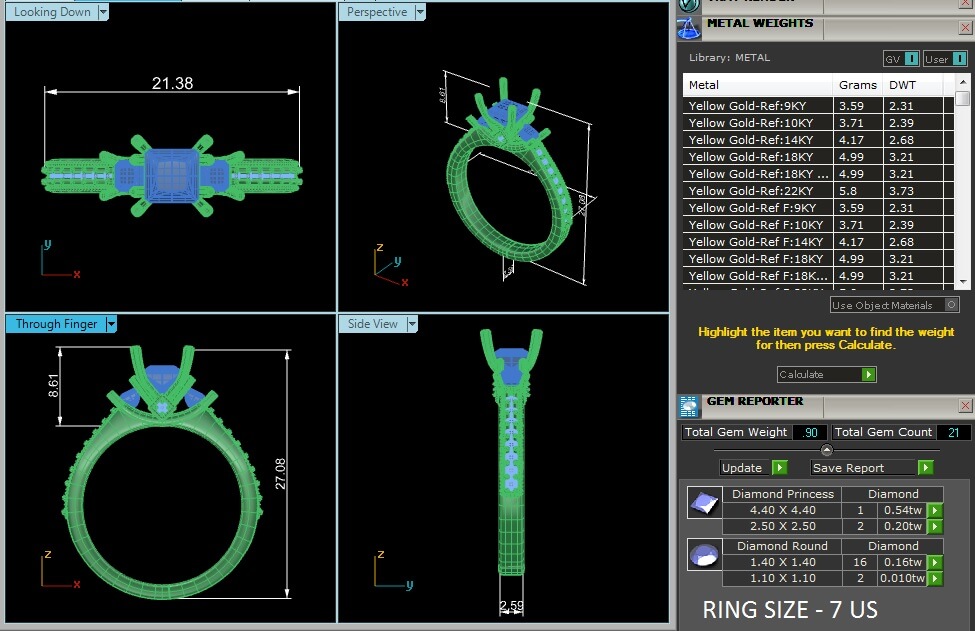The image size is (975, 631).
Task: Select Yellow Gold-Ref:9KY row
Action: [818, 106]
